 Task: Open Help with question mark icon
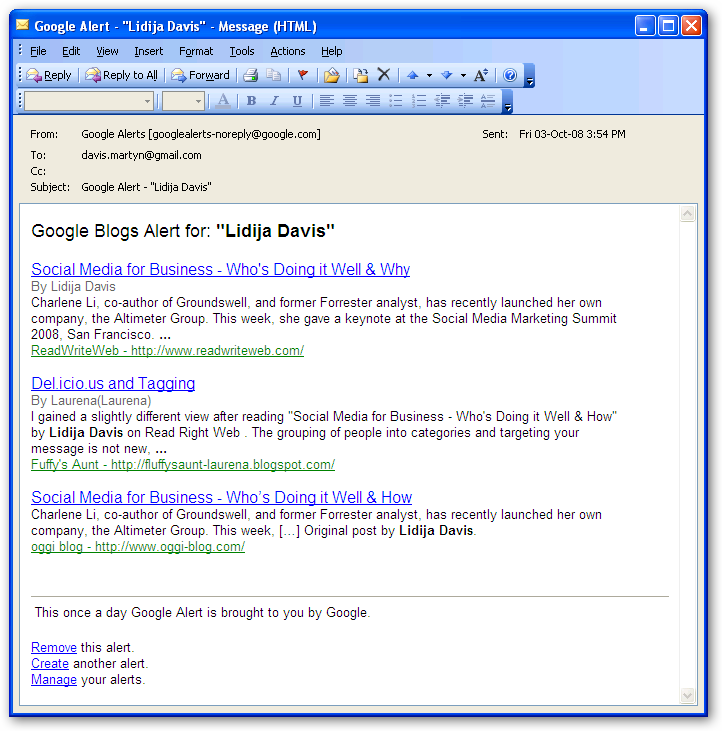[510, 75]
